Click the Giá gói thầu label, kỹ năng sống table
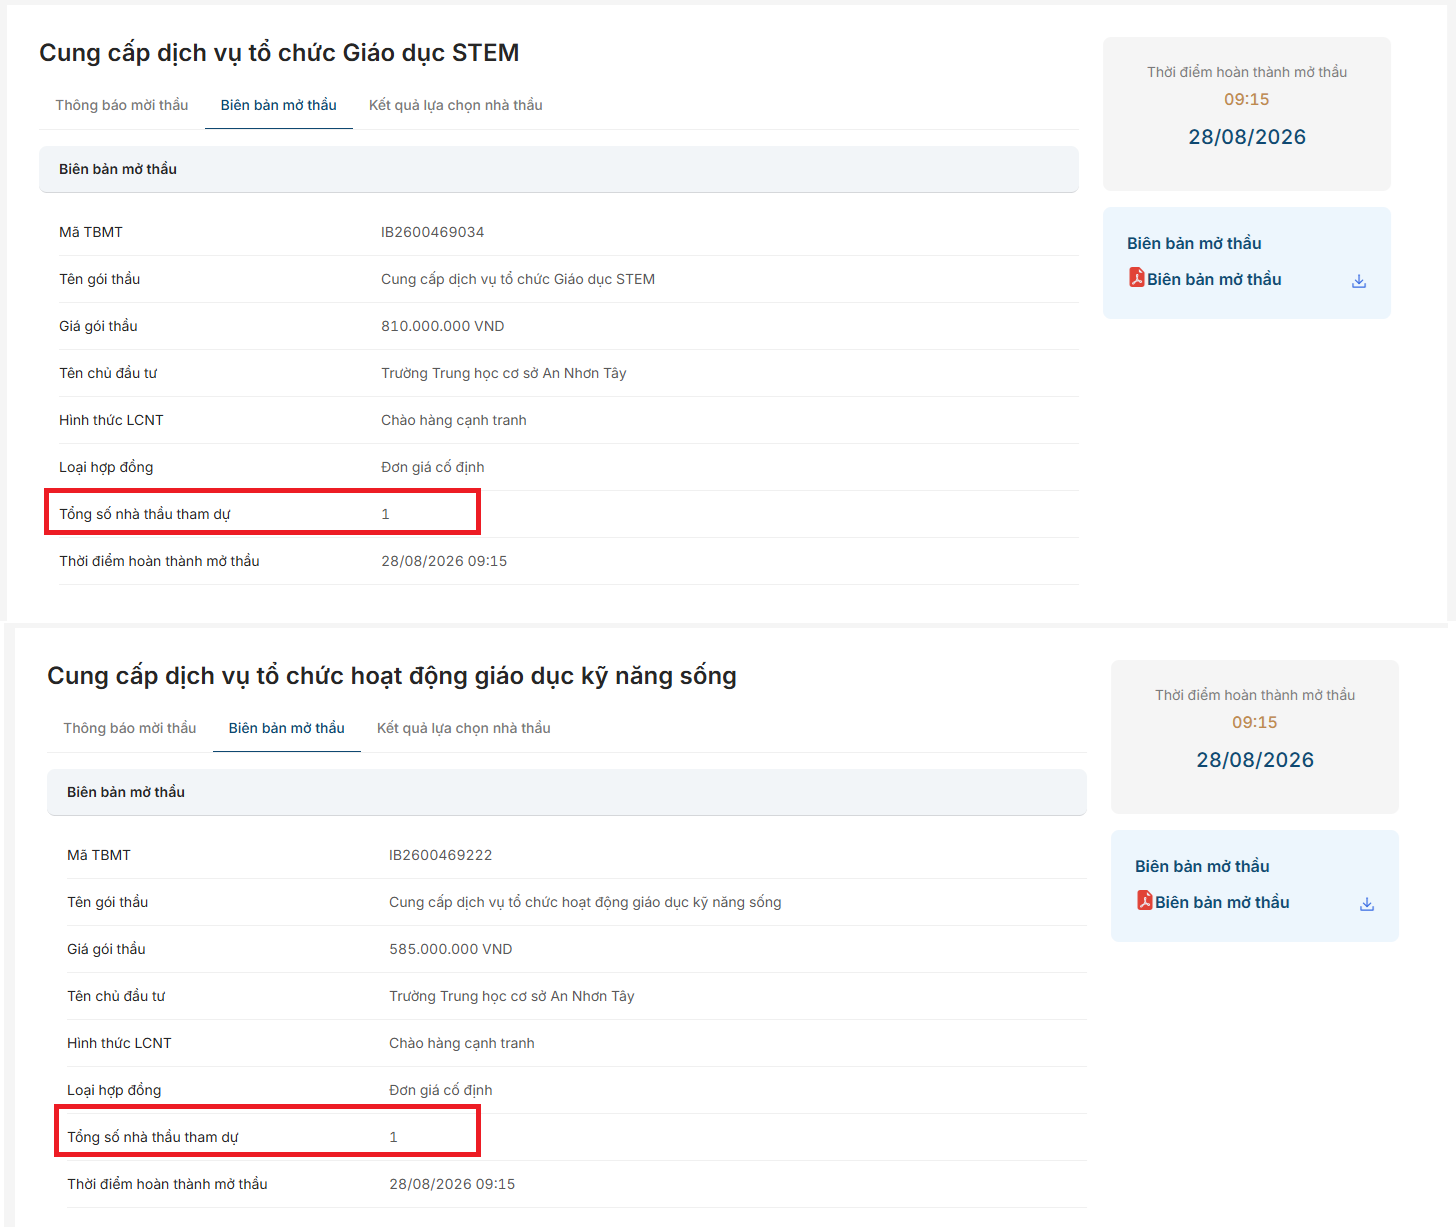 (x=106, y=949)
